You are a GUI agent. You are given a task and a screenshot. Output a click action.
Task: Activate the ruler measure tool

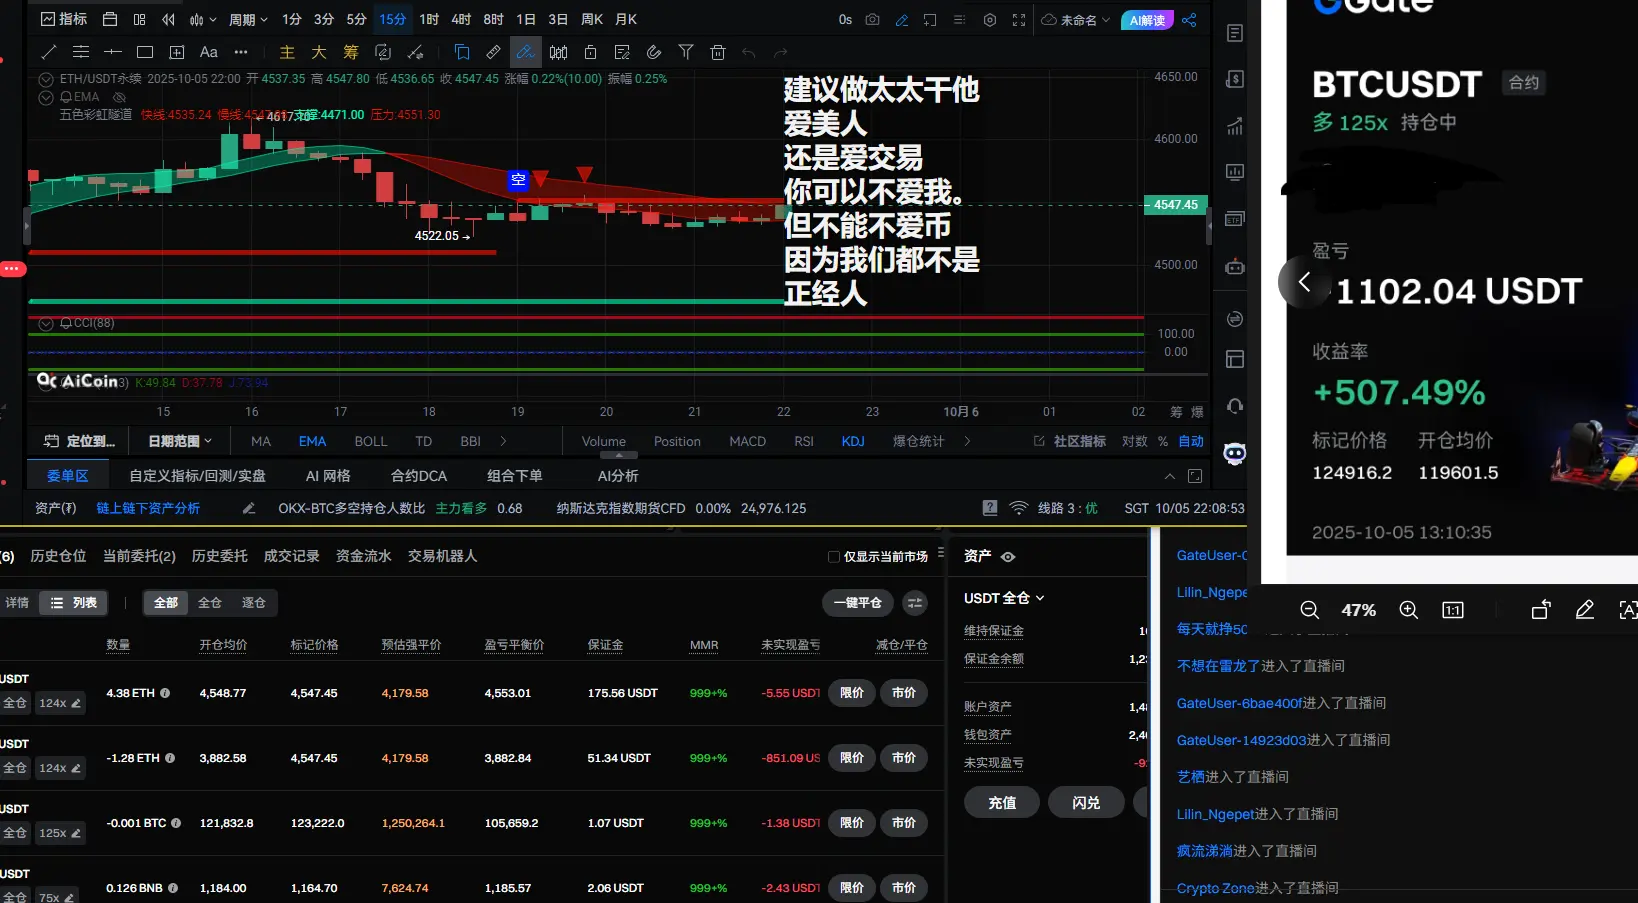click(x=493, y=52)
